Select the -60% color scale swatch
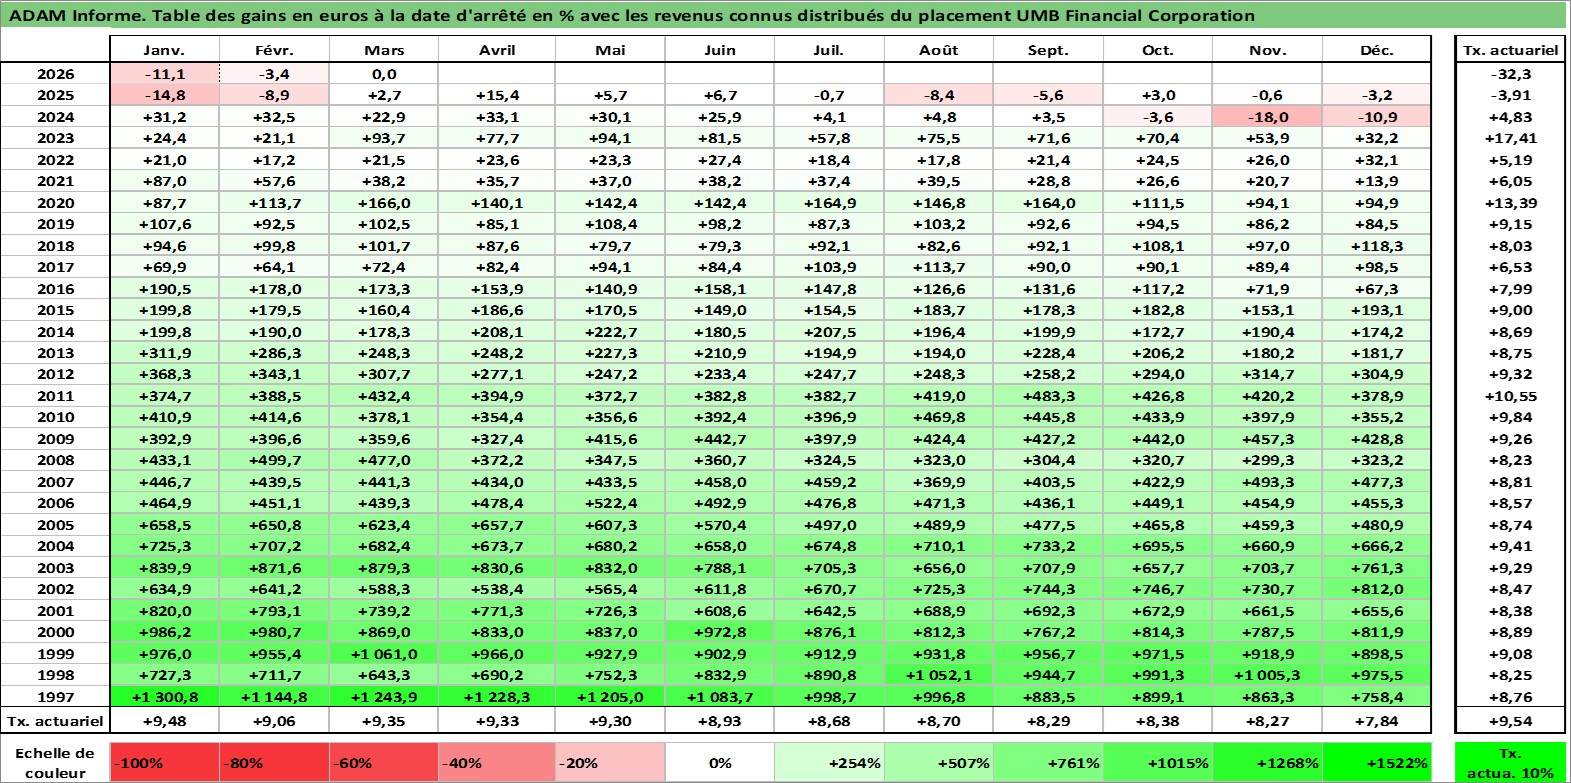This screenshot has width=1571, height=783. point(384,763)
